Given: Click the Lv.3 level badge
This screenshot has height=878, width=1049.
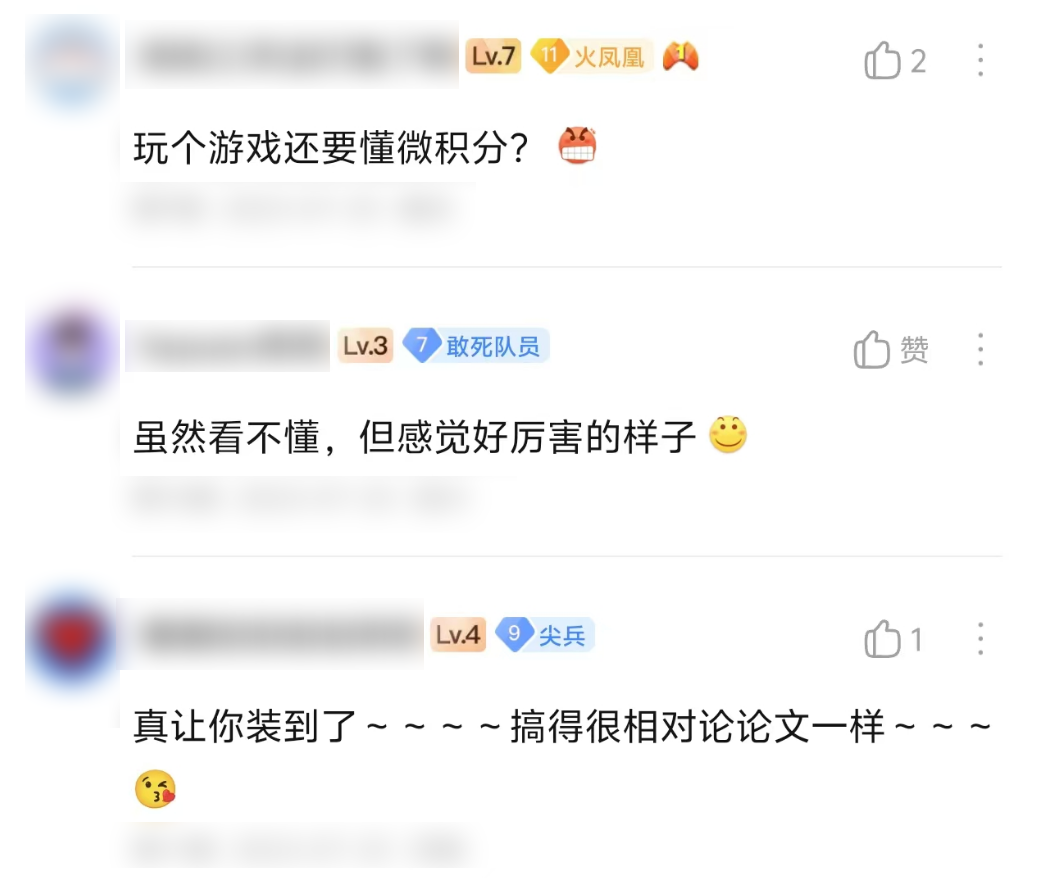Looking at the screenshot, I should 365,346.
